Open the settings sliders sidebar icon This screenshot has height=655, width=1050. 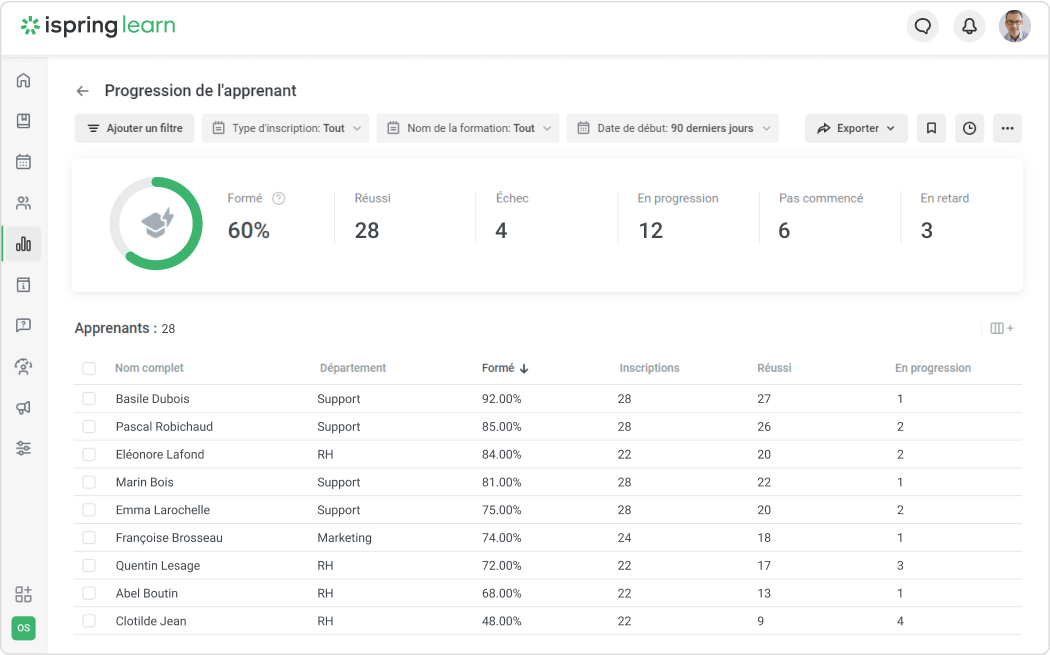(23, 448)
